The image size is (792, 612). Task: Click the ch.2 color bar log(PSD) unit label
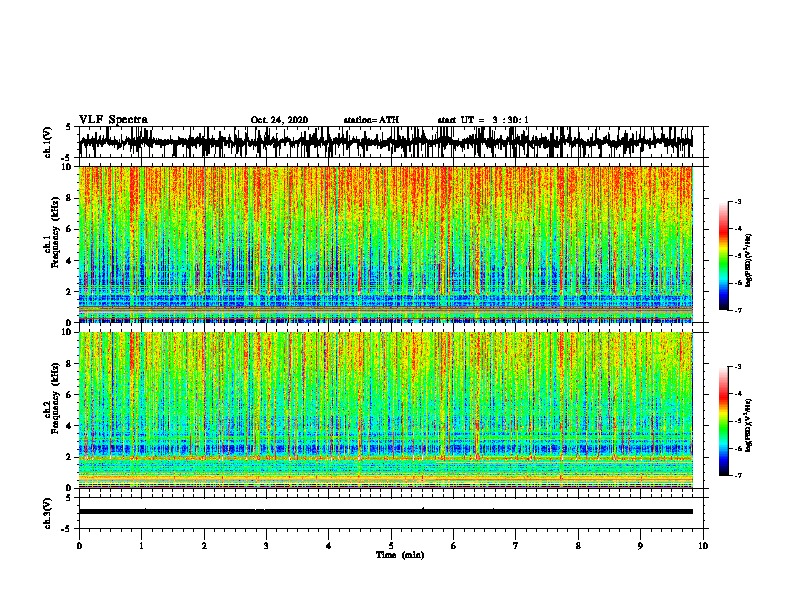point(749,426)
